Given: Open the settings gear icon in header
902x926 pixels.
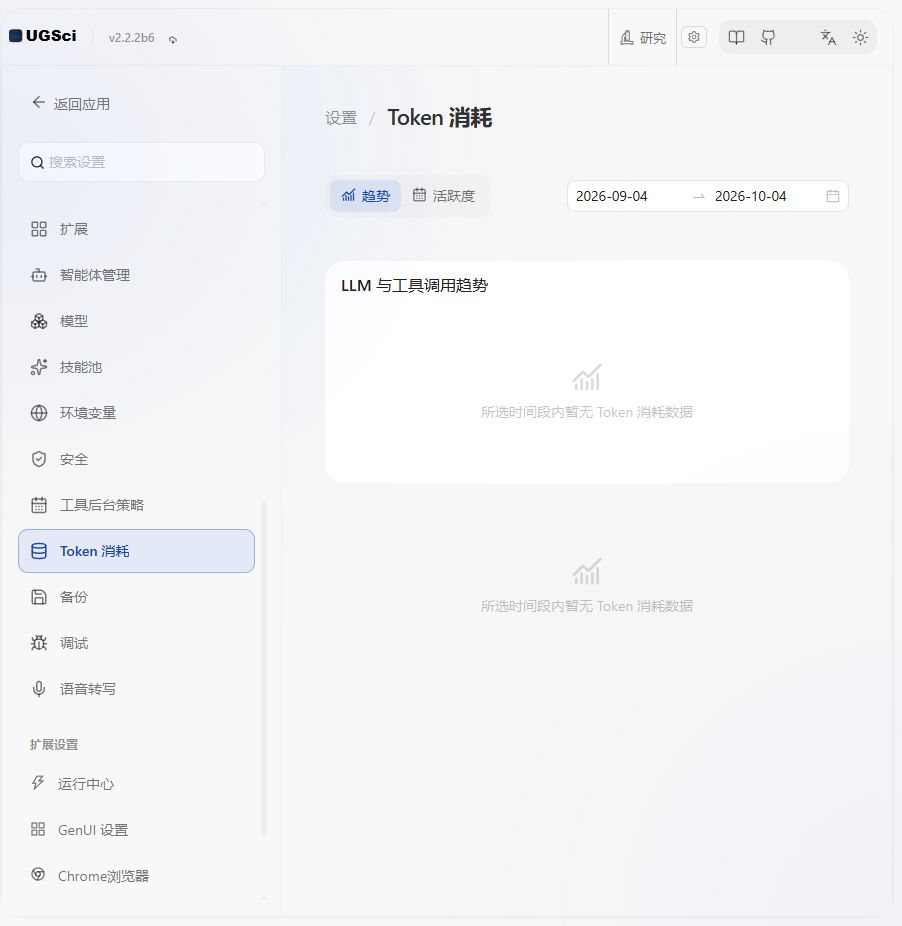Looking at the screenshot, I should click(x=694, y=37).
